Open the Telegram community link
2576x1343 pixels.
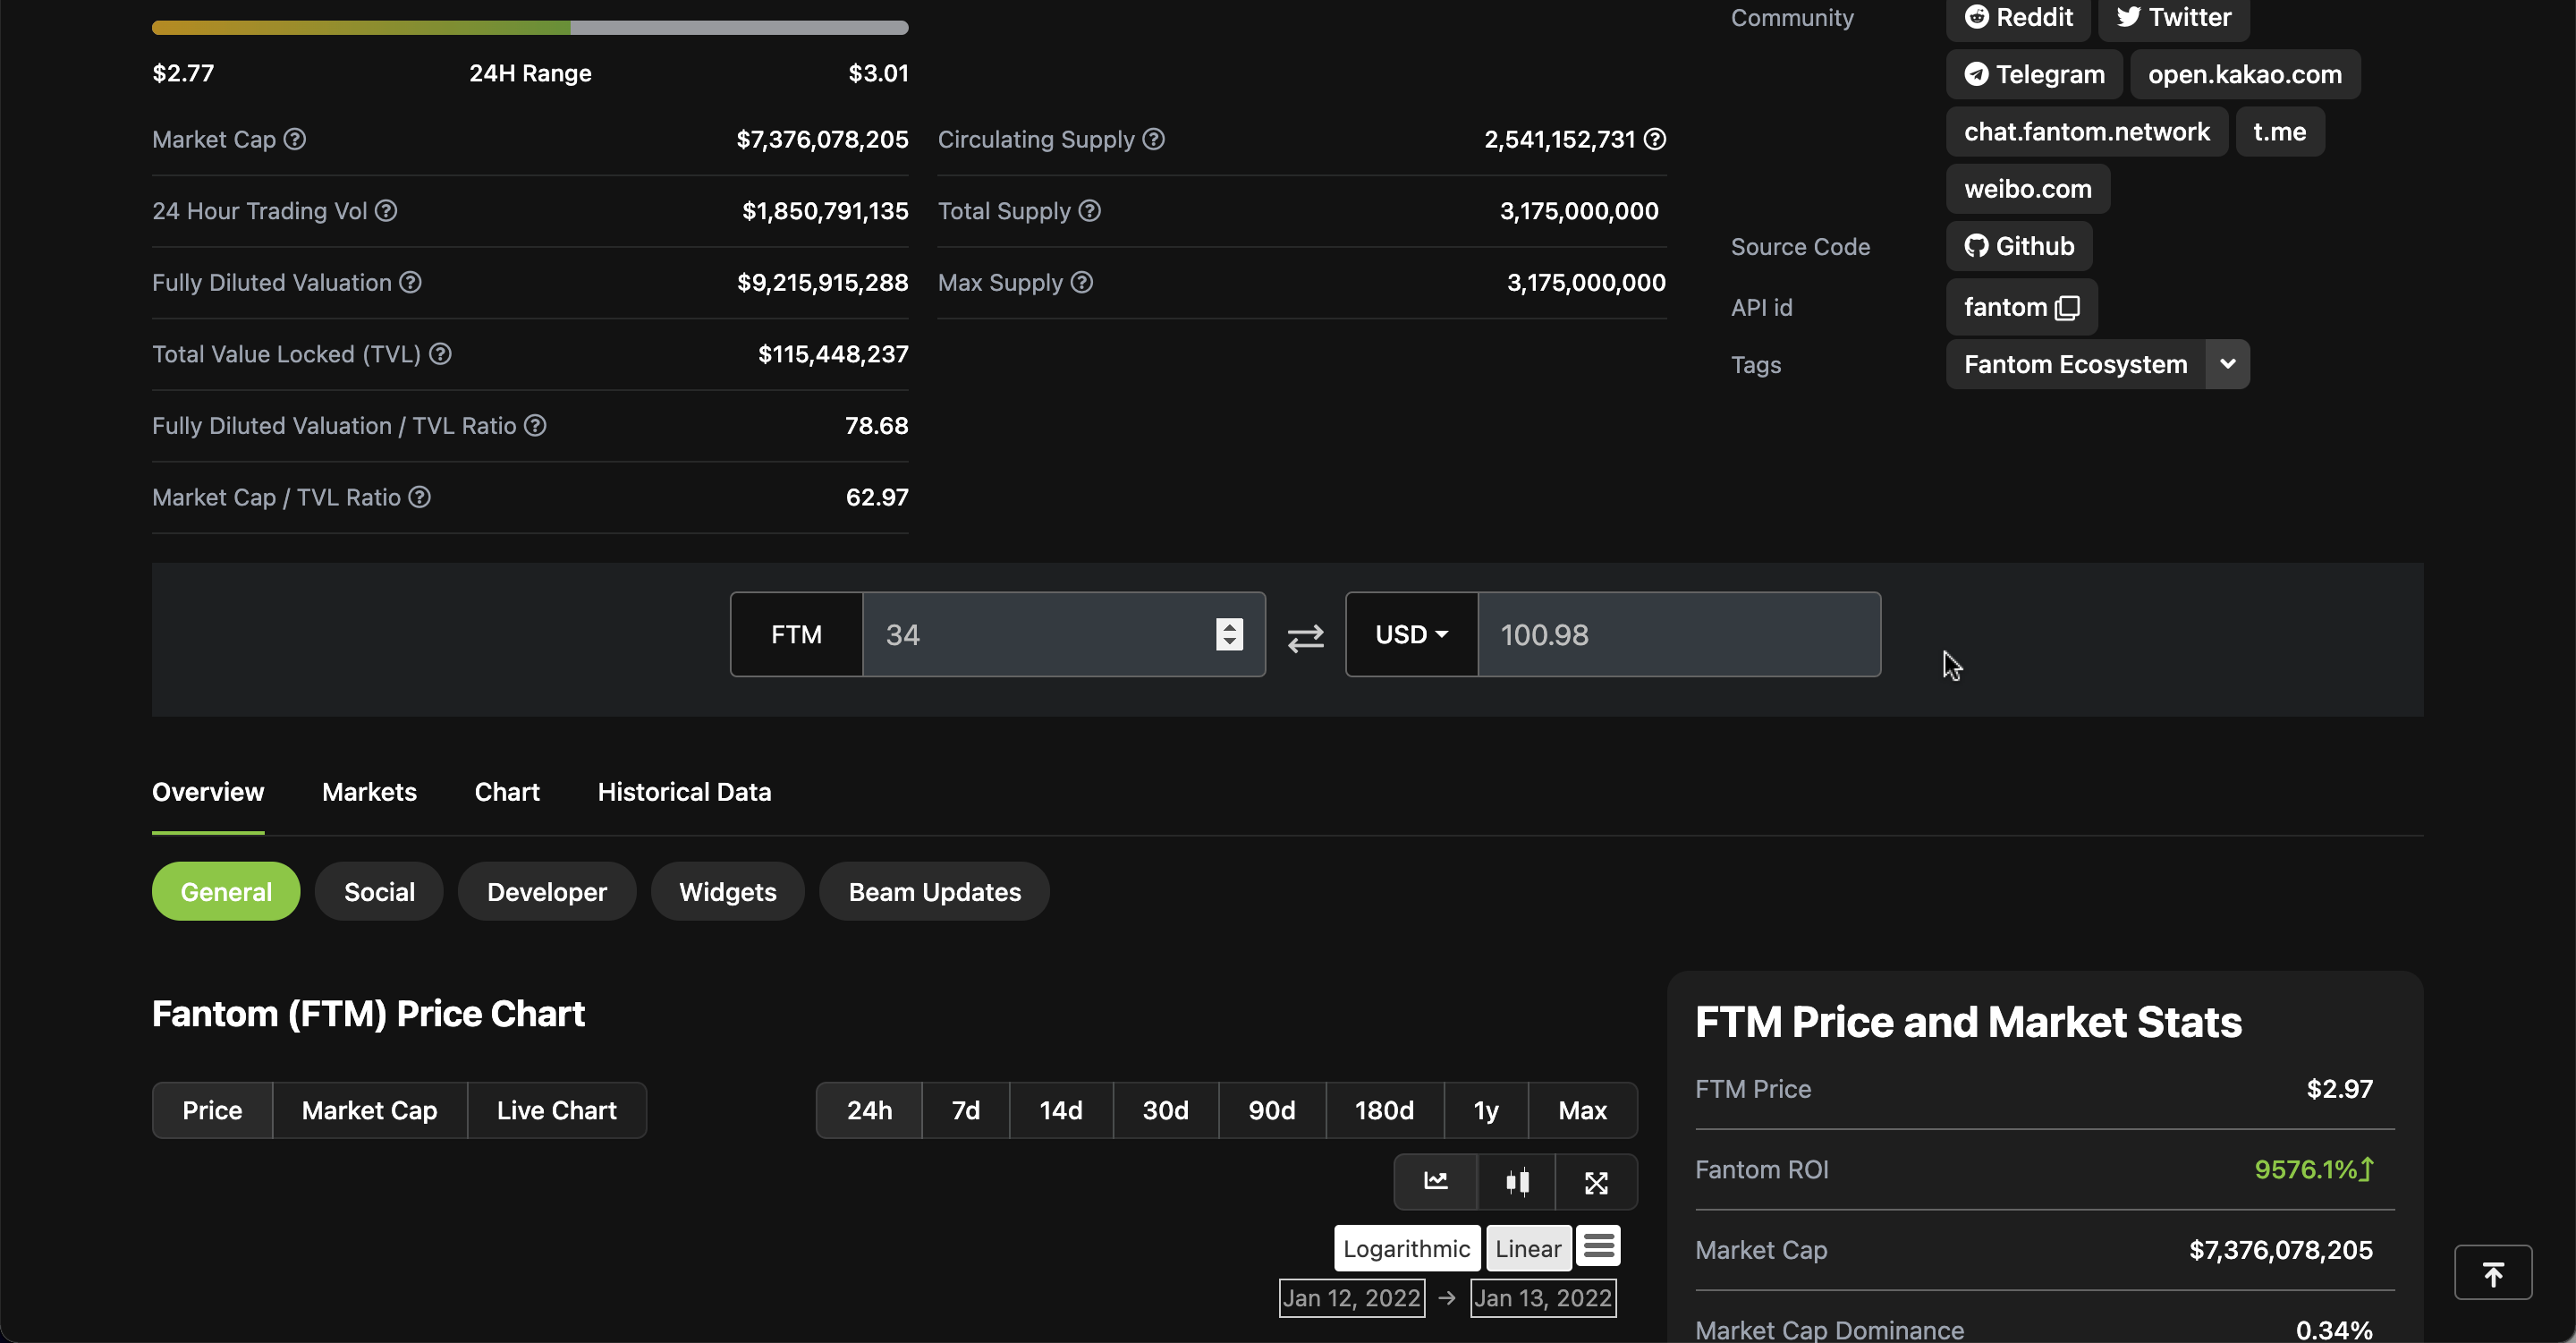click(x=2034, y=74)
